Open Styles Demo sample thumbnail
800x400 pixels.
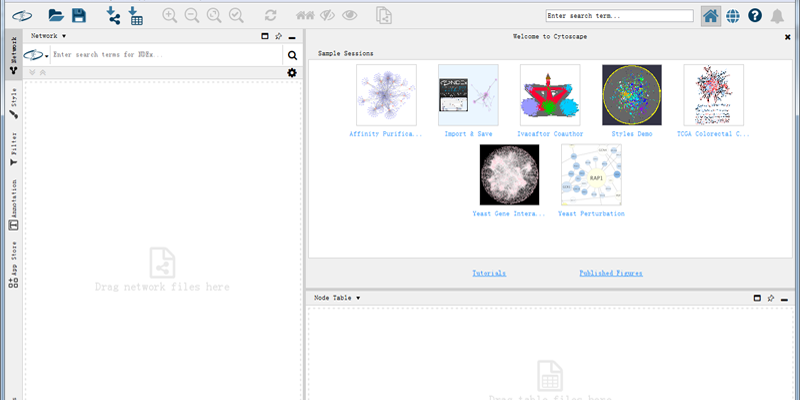(x=632, y=95)
